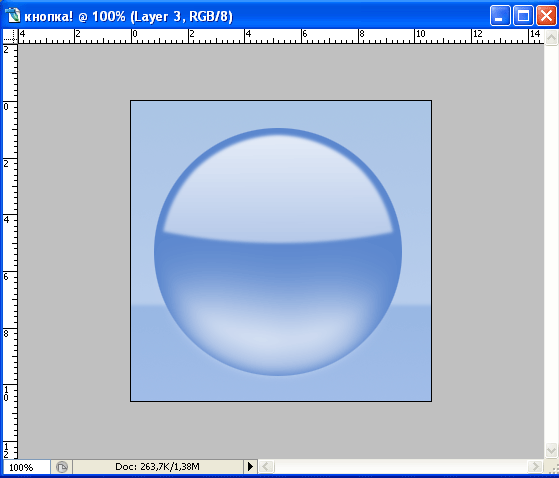Click the ruler origin crosshair corner
The width and height of the screenshot is (559, 478).
pos(10,36)
